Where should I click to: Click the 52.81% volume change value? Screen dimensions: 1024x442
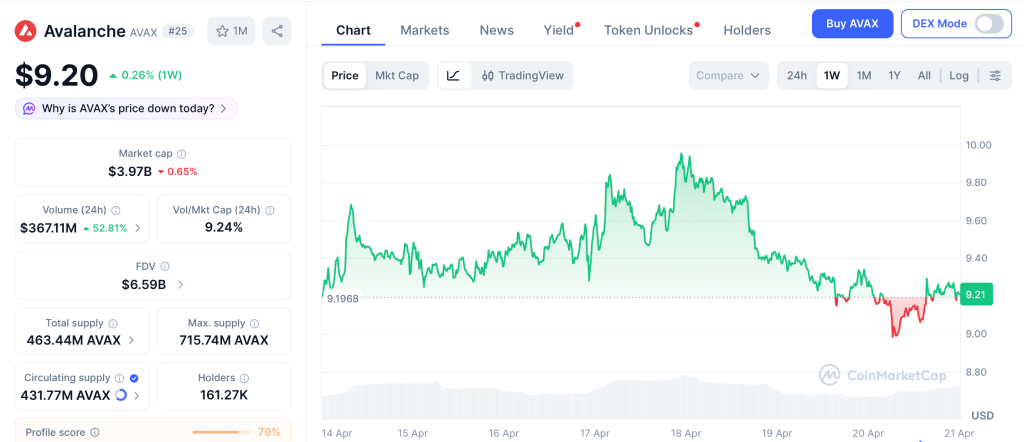[109, 229]
